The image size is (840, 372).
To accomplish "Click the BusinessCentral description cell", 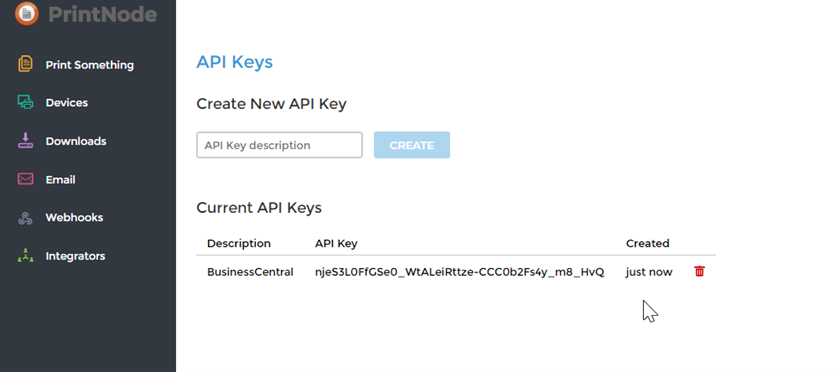I will (250, 272).
